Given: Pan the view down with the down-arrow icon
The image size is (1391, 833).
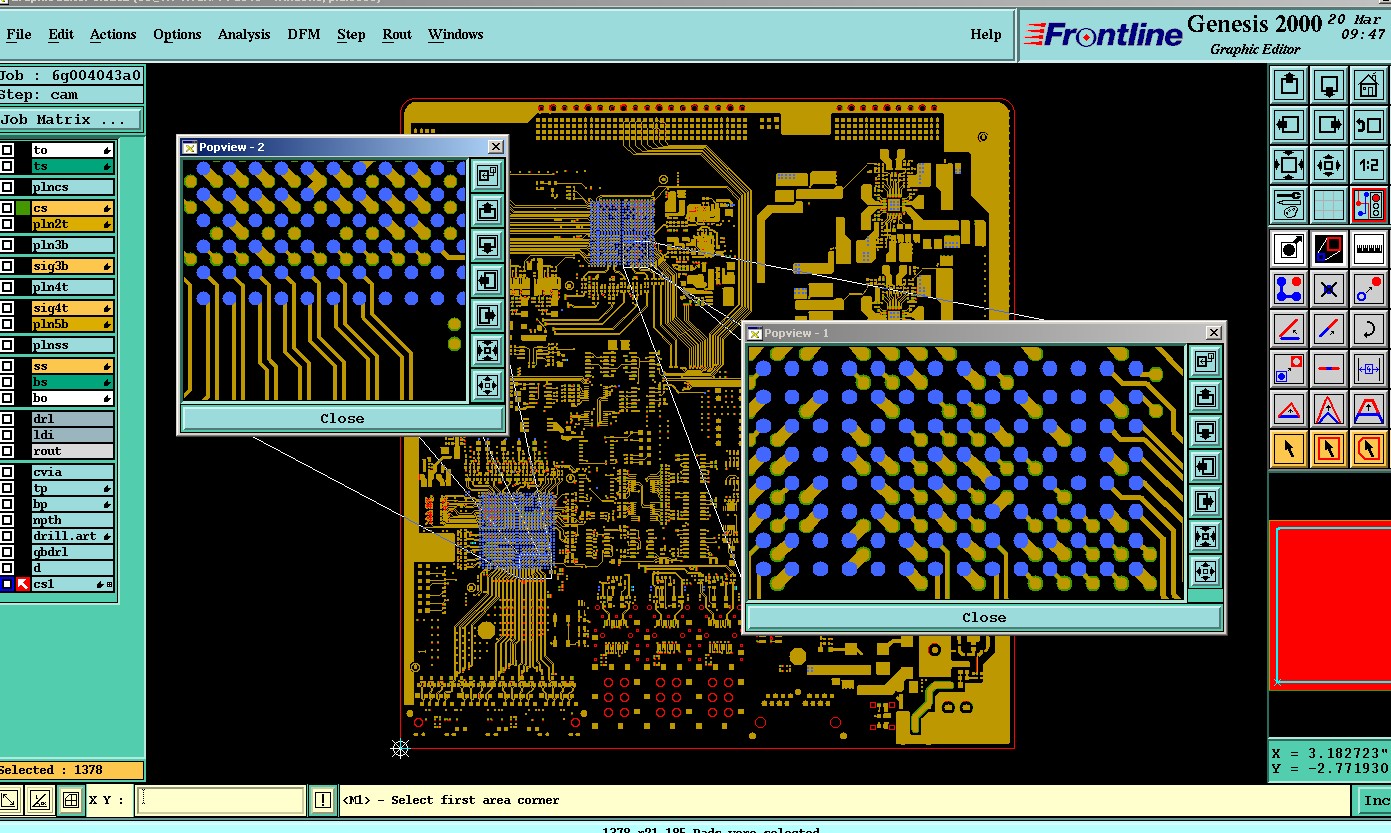Looking at the screenshot, I should click(x=1328, y=85).
